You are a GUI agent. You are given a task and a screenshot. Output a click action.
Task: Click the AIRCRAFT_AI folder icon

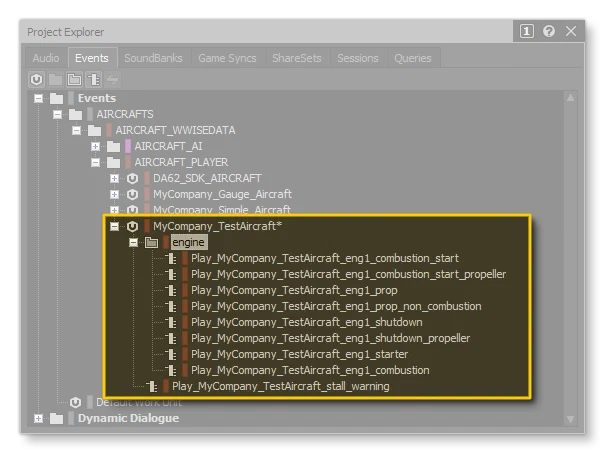coord(113,147)
